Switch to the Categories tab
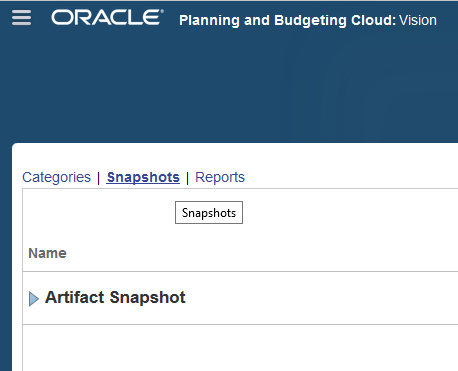Screen dimensions: 458x371 coord(56,177)
